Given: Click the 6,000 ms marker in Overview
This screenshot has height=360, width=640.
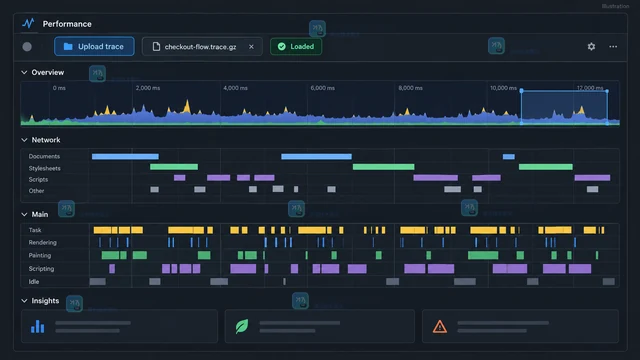Looking at the screenshot, I should point(322,88).
